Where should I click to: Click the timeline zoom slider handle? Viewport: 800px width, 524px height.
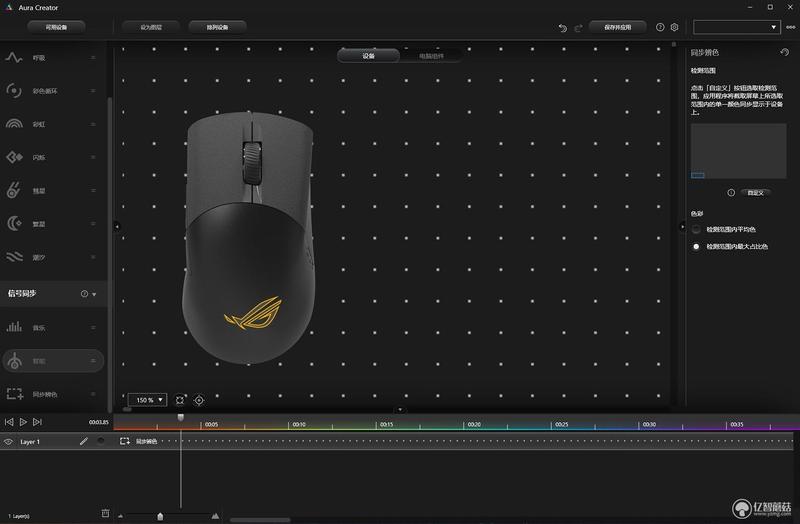coord(160,516)
